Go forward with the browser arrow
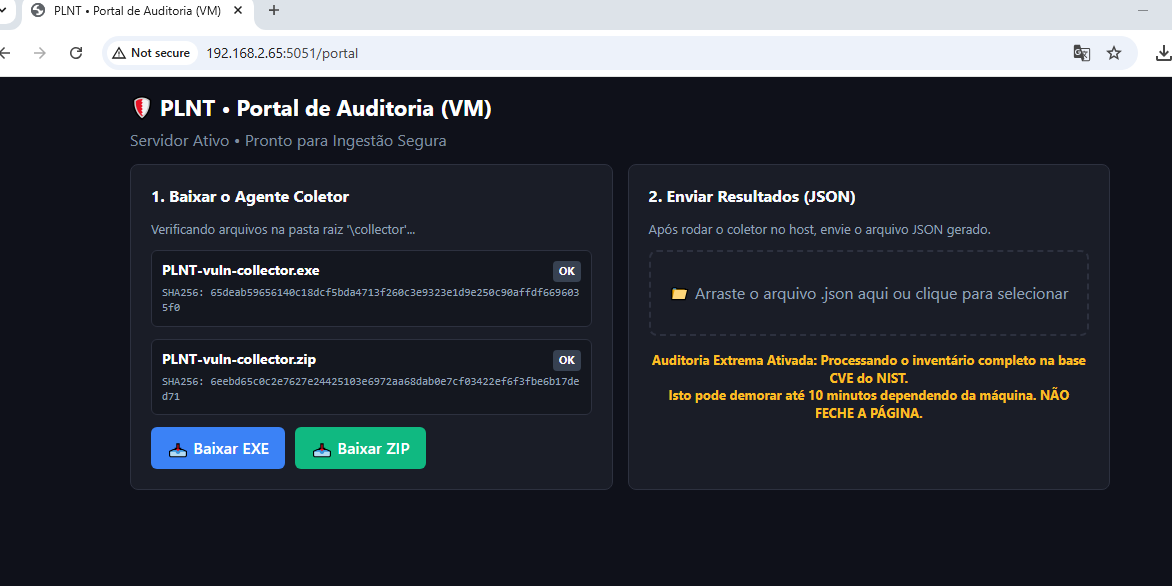The height and width of the screenshot is (586, 1172). click(40, 53)
